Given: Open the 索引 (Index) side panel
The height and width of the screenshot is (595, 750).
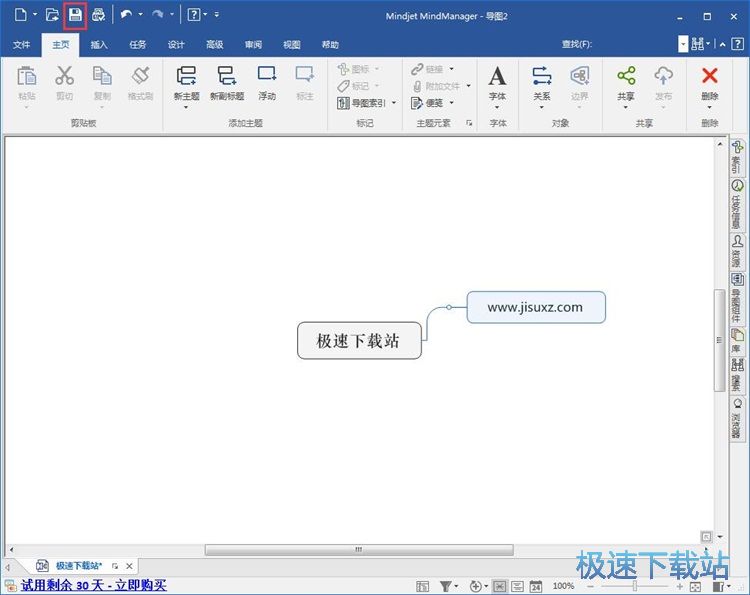Looking at the screenshot, I should click(x=738, y=157).
